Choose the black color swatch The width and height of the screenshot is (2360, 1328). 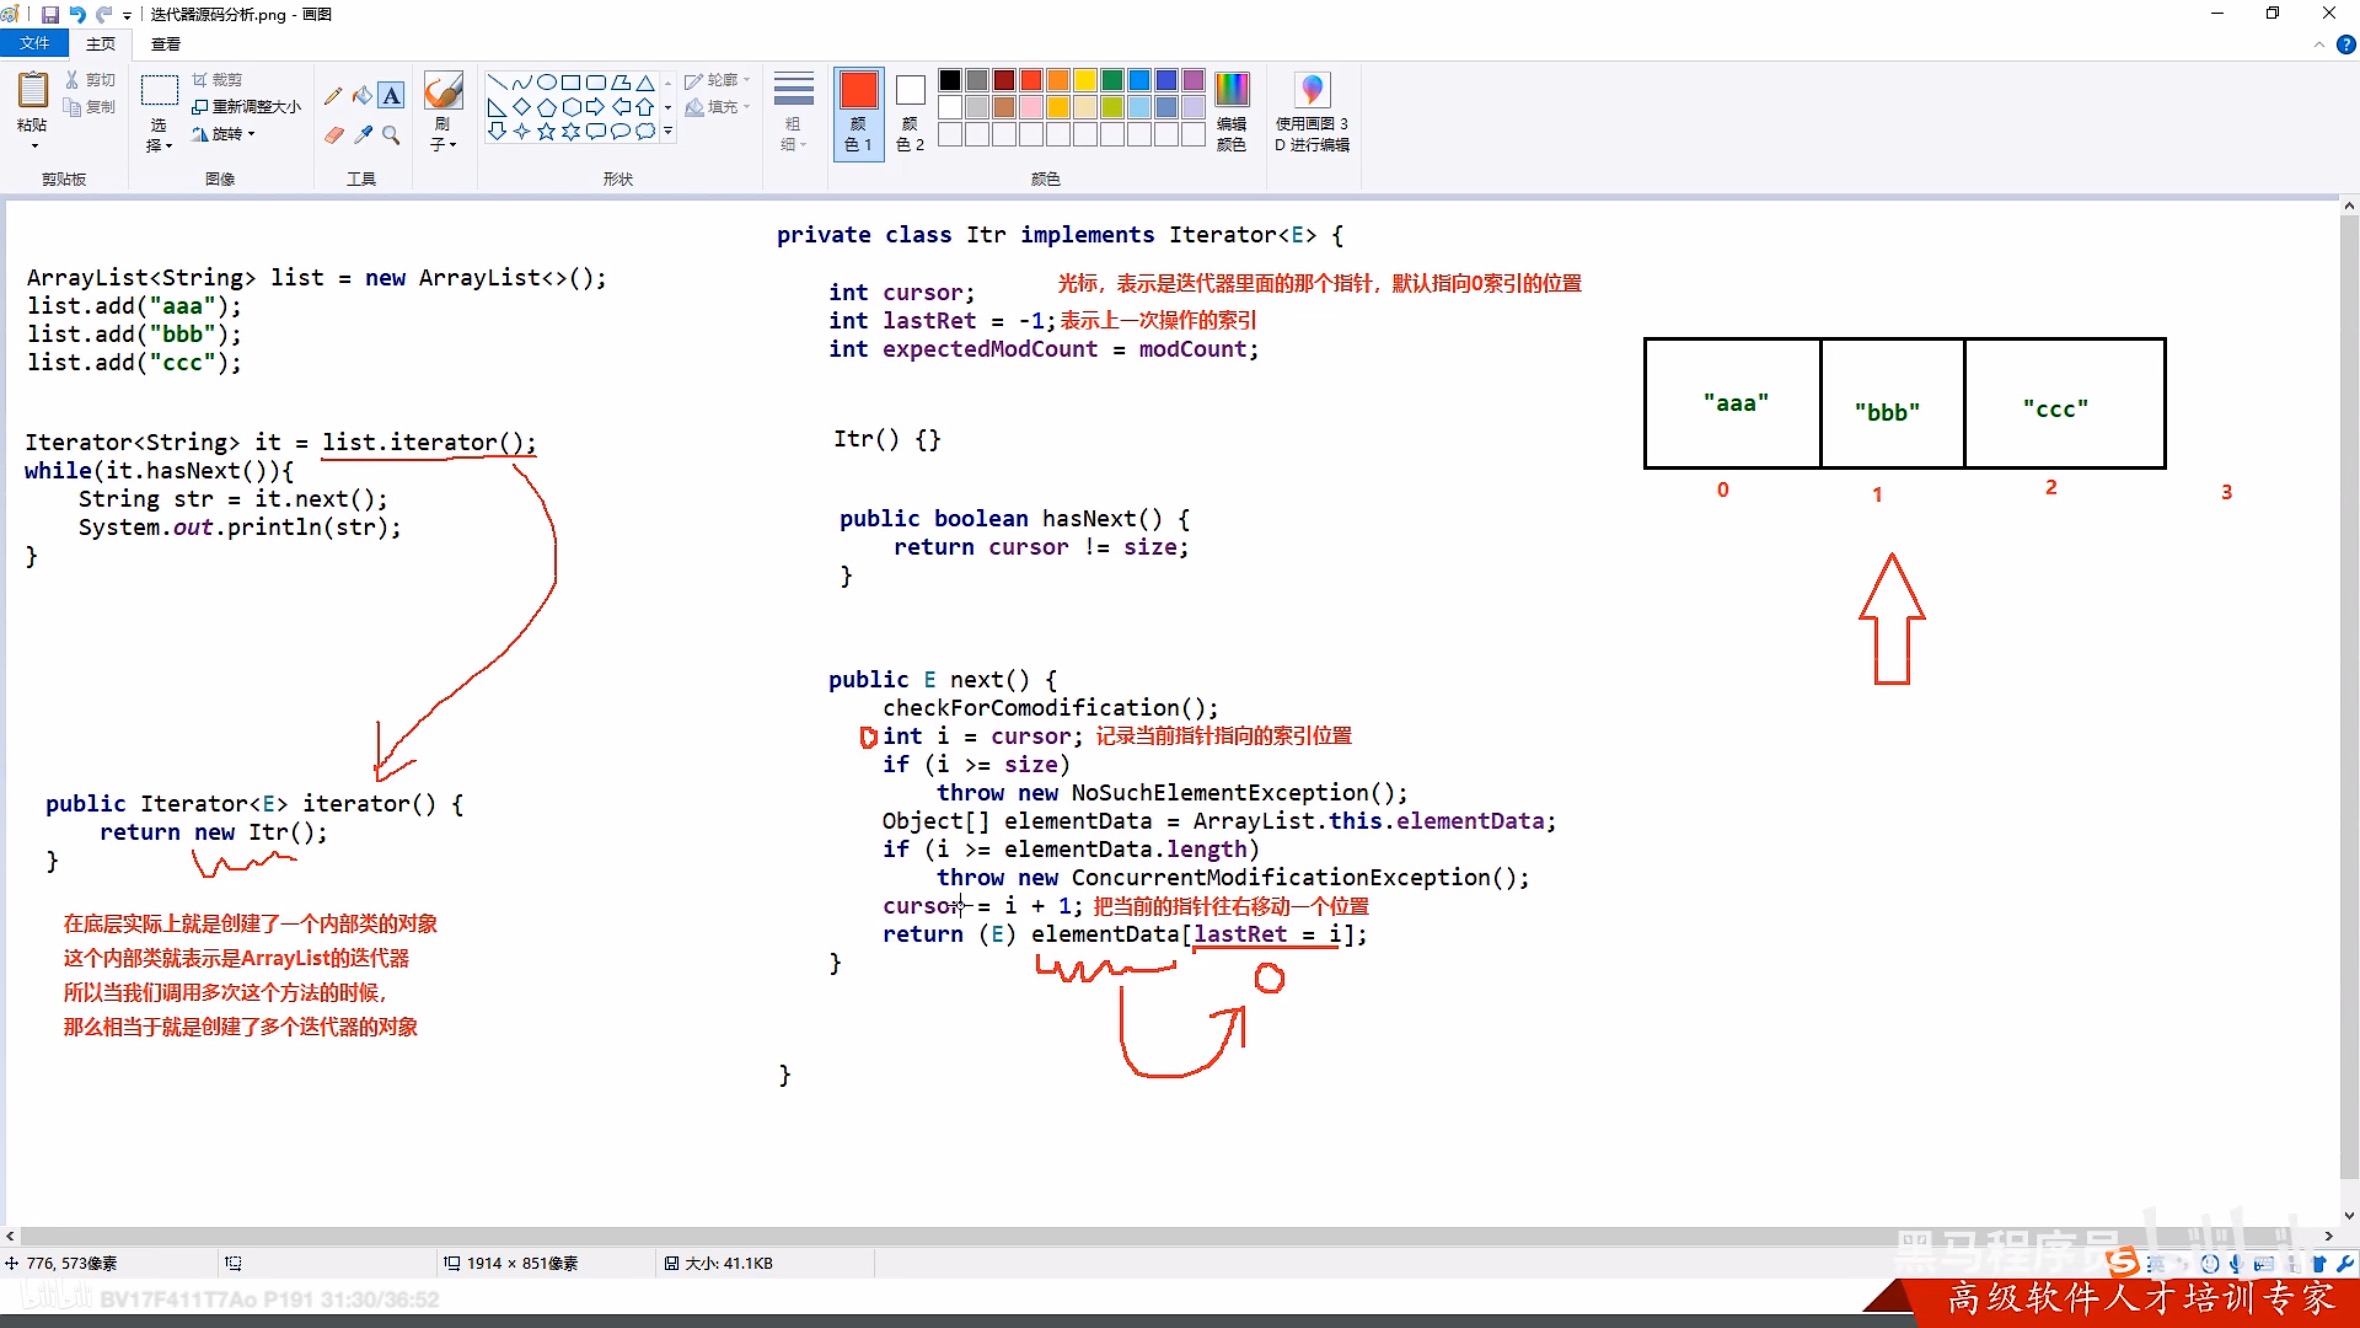coord(949,80)
